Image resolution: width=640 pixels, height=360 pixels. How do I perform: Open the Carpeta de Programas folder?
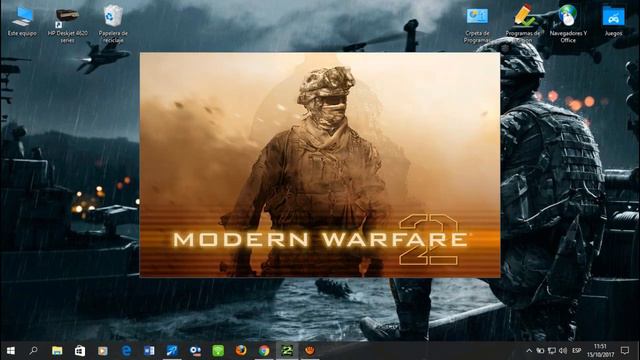pyautogui.click(x=477, y=25)
